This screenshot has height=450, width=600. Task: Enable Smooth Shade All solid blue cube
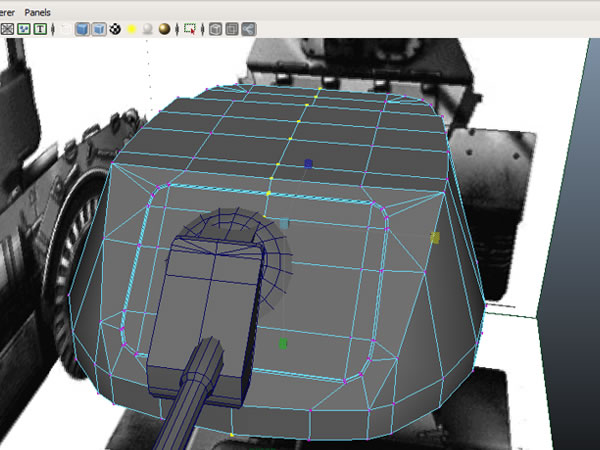[82, 29]
